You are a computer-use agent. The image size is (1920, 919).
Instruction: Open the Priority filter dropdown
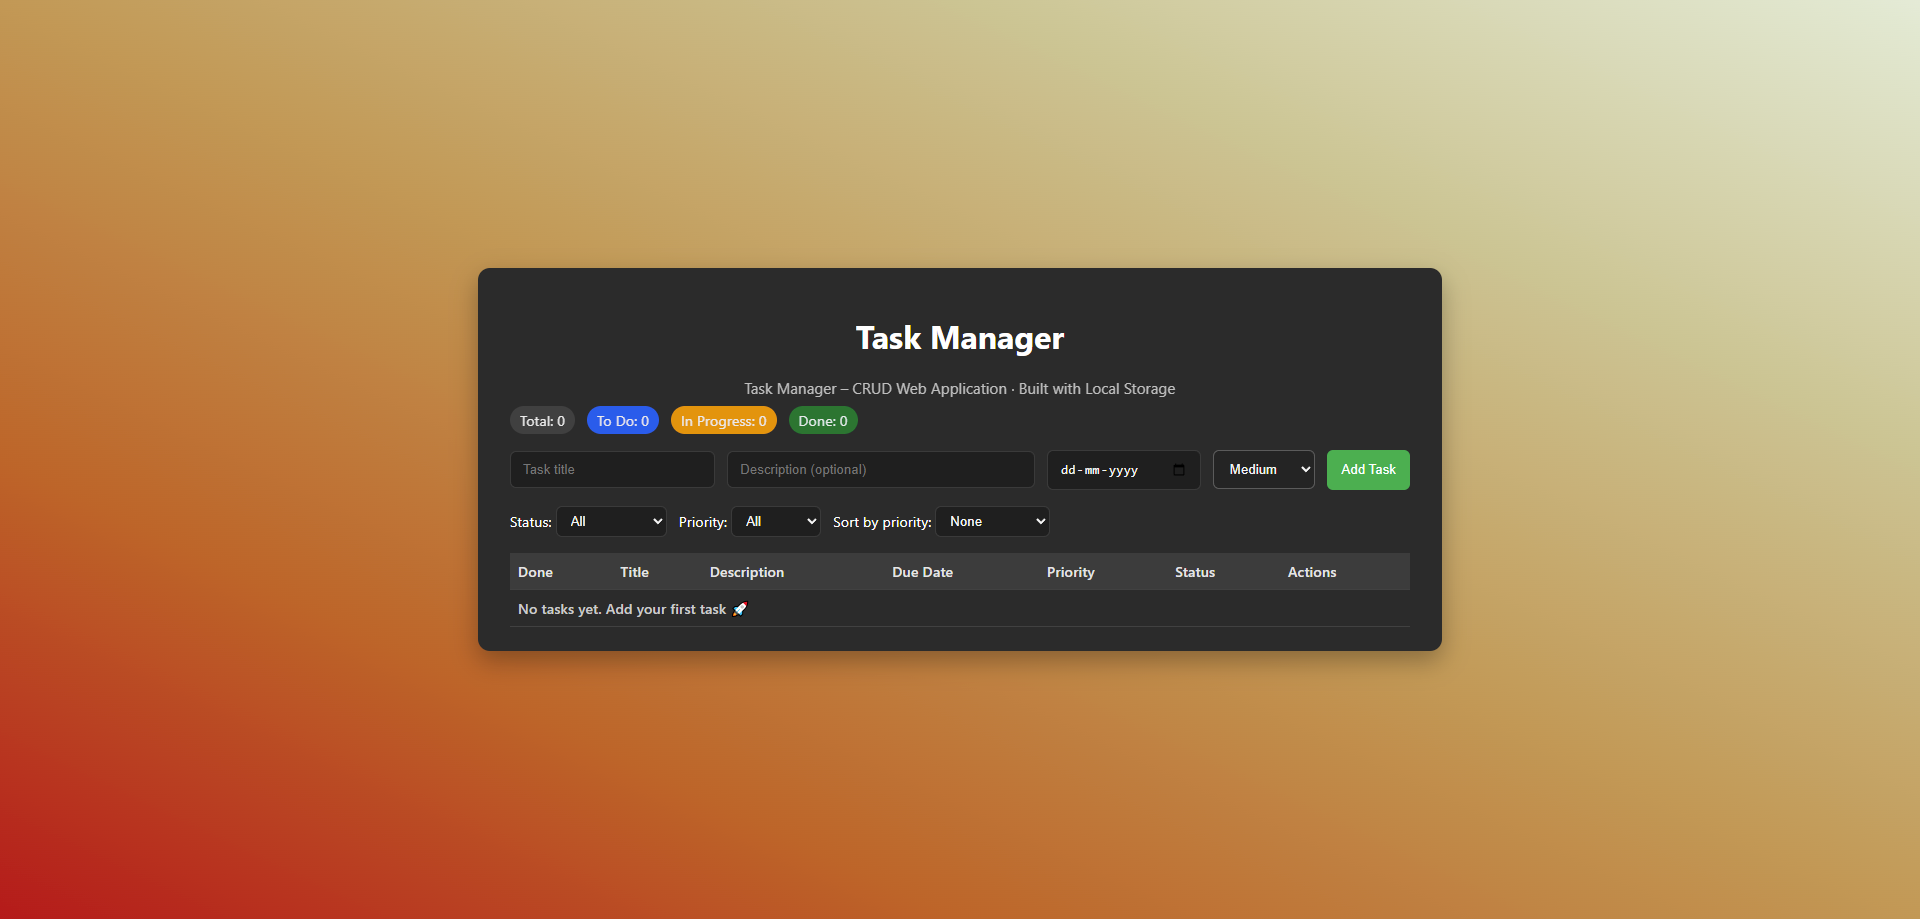coord(776,521)
